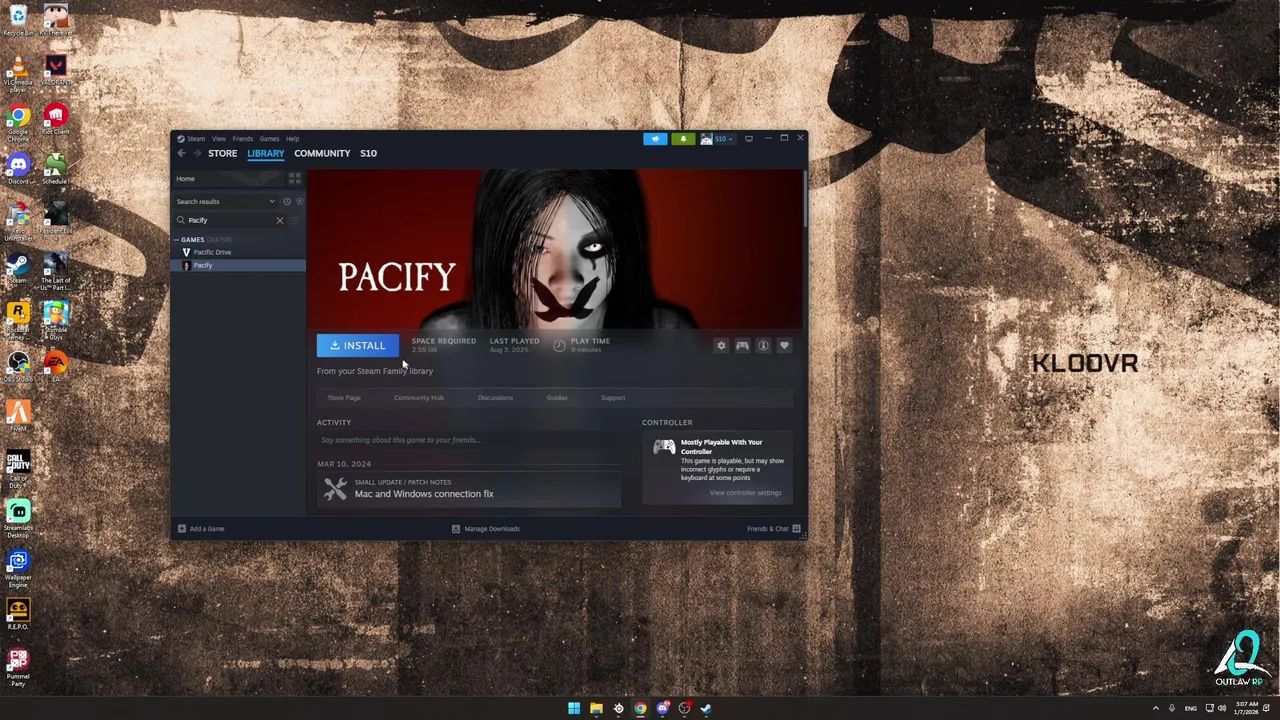Open Windows Start menu on taskbar

pyautogui.click(x=574, y=709)
